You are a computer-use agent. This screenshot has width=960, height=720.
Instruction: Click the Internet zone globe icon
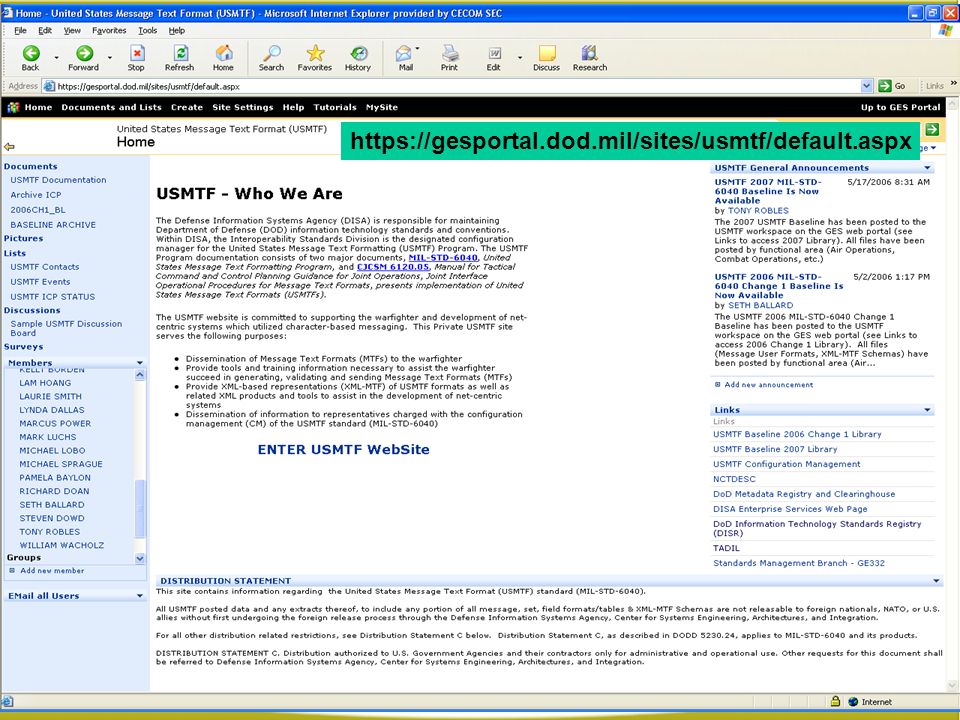[853, 702]
